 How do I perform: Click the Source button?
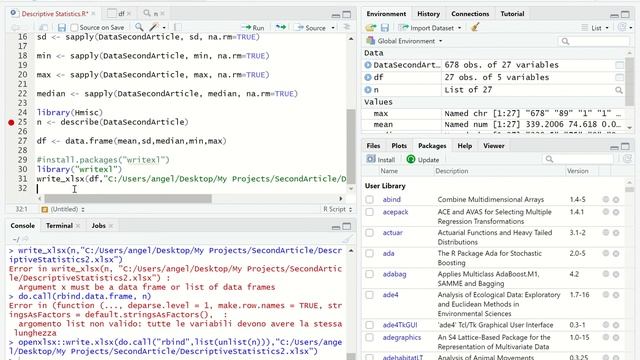pos(311,28)
